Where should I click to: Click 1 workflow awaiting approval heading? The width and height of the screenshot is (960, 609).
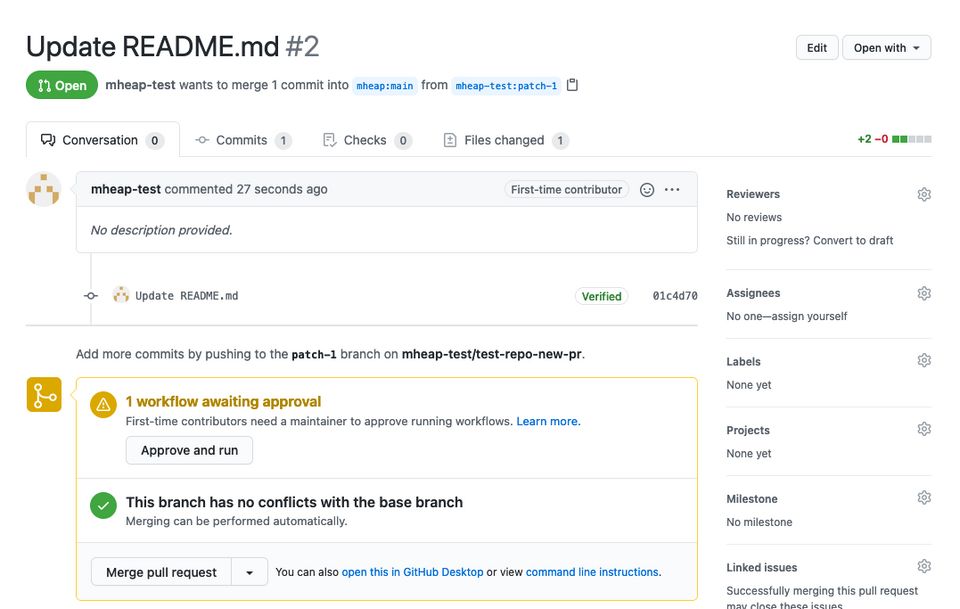223,402
